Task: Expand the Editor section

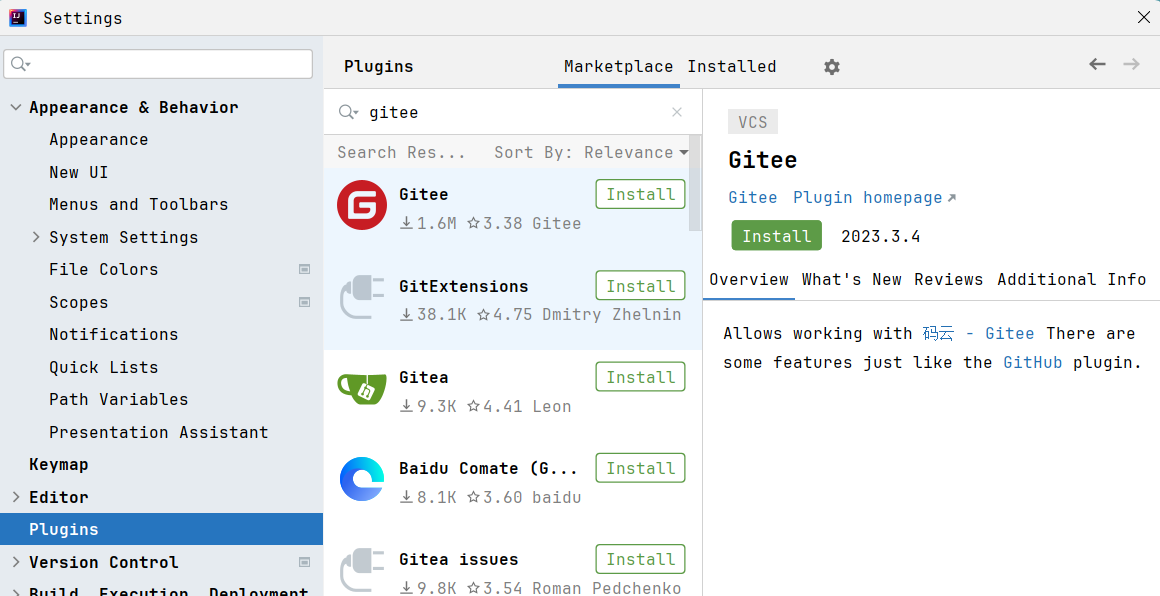Action: pos(16,497)
